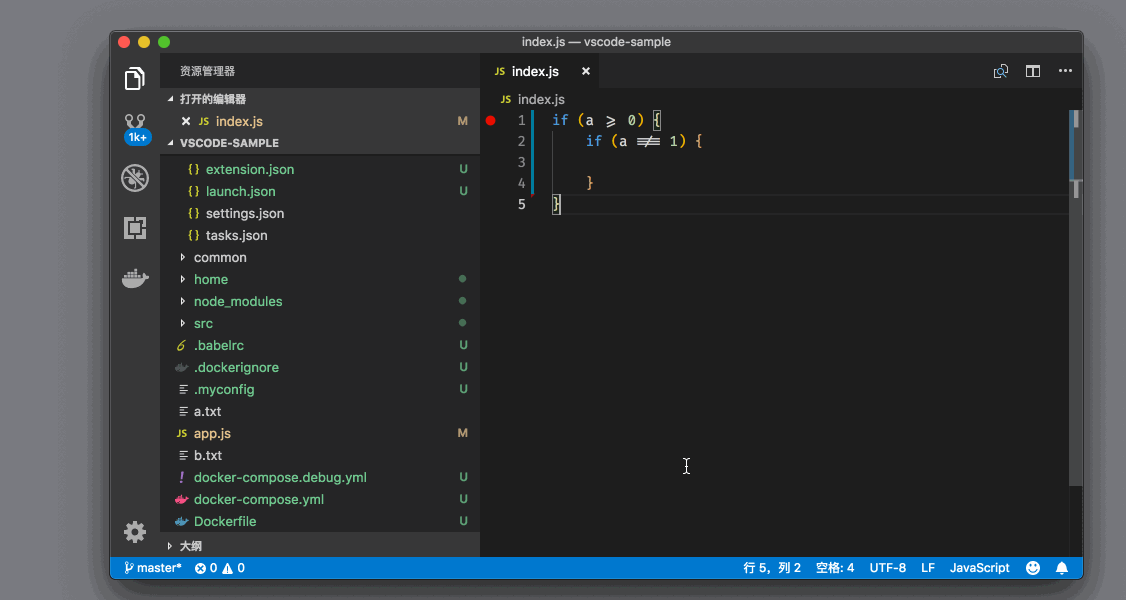Change the JavaScript language mode
1126x600 pixels.
point(979,568)
